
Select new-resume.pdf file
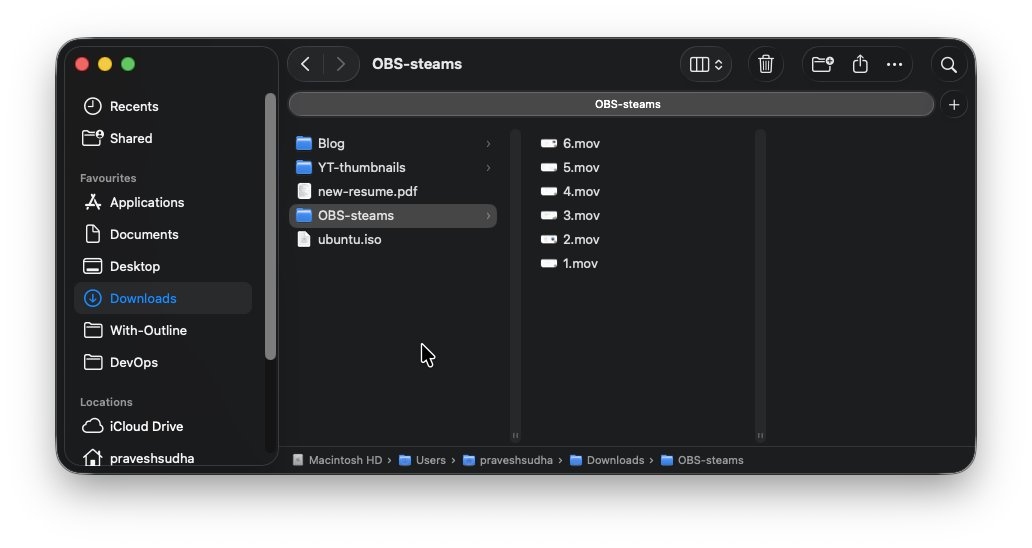click(393, 191)
